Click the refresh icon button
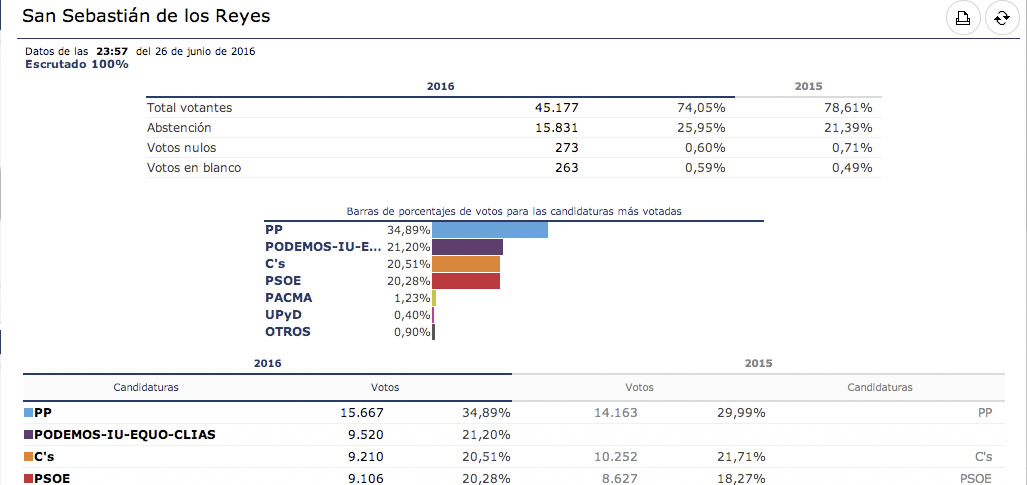The width and height of the screenshot is (1027, 485). (1001, 18)
